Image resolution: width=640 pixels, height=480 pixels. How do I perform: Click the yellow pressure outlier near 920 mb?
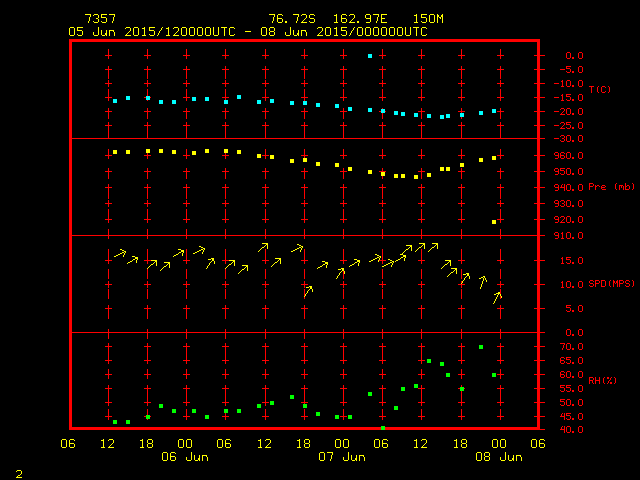pyautogui.click(x=494, y=222)
